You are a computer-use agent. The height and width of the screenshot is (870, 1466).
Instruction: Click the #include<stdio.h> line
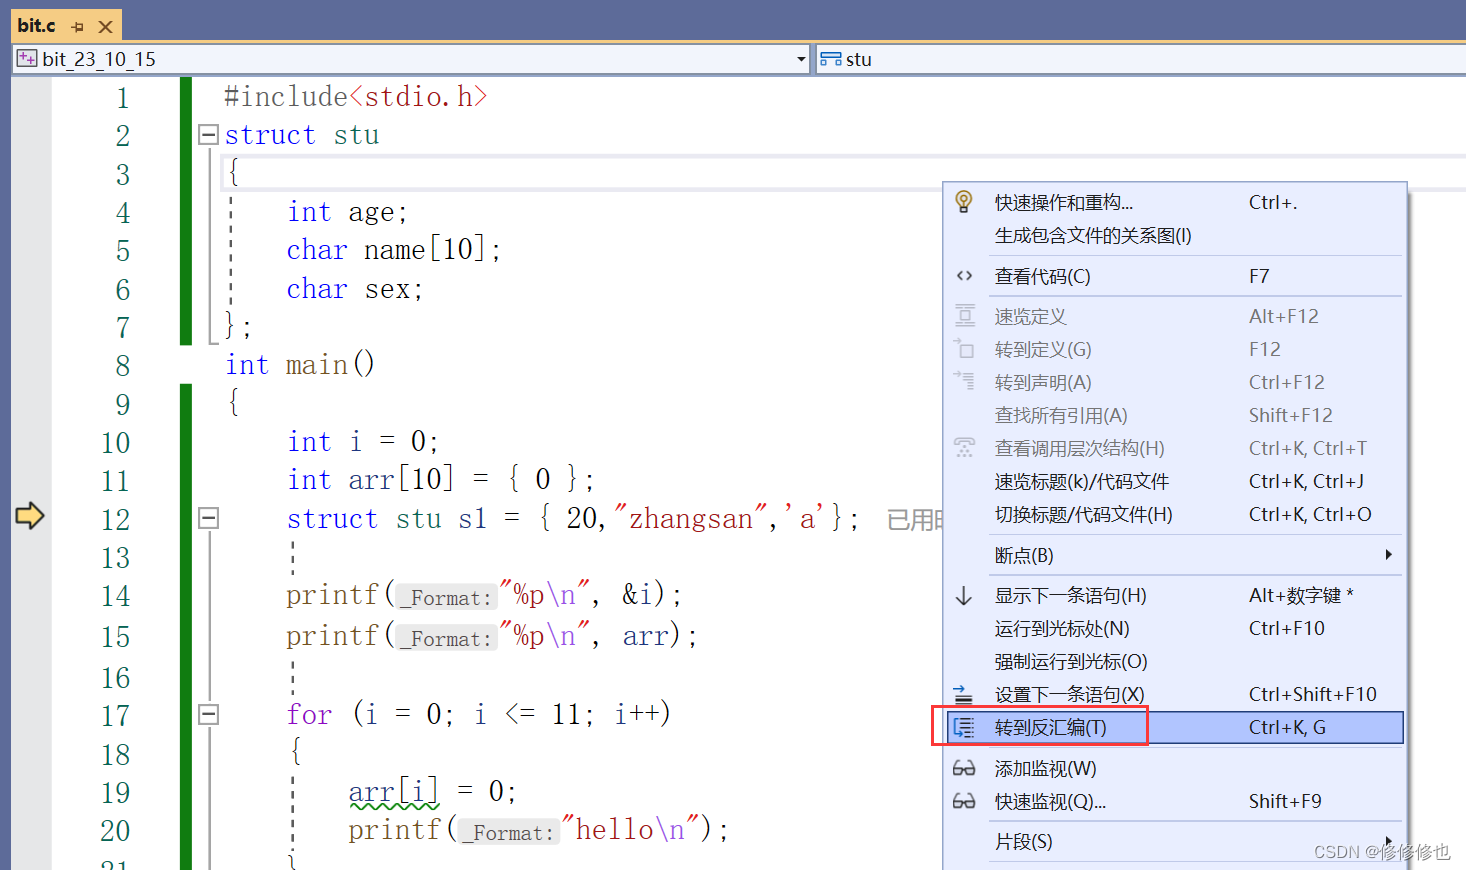coord(355,96)
